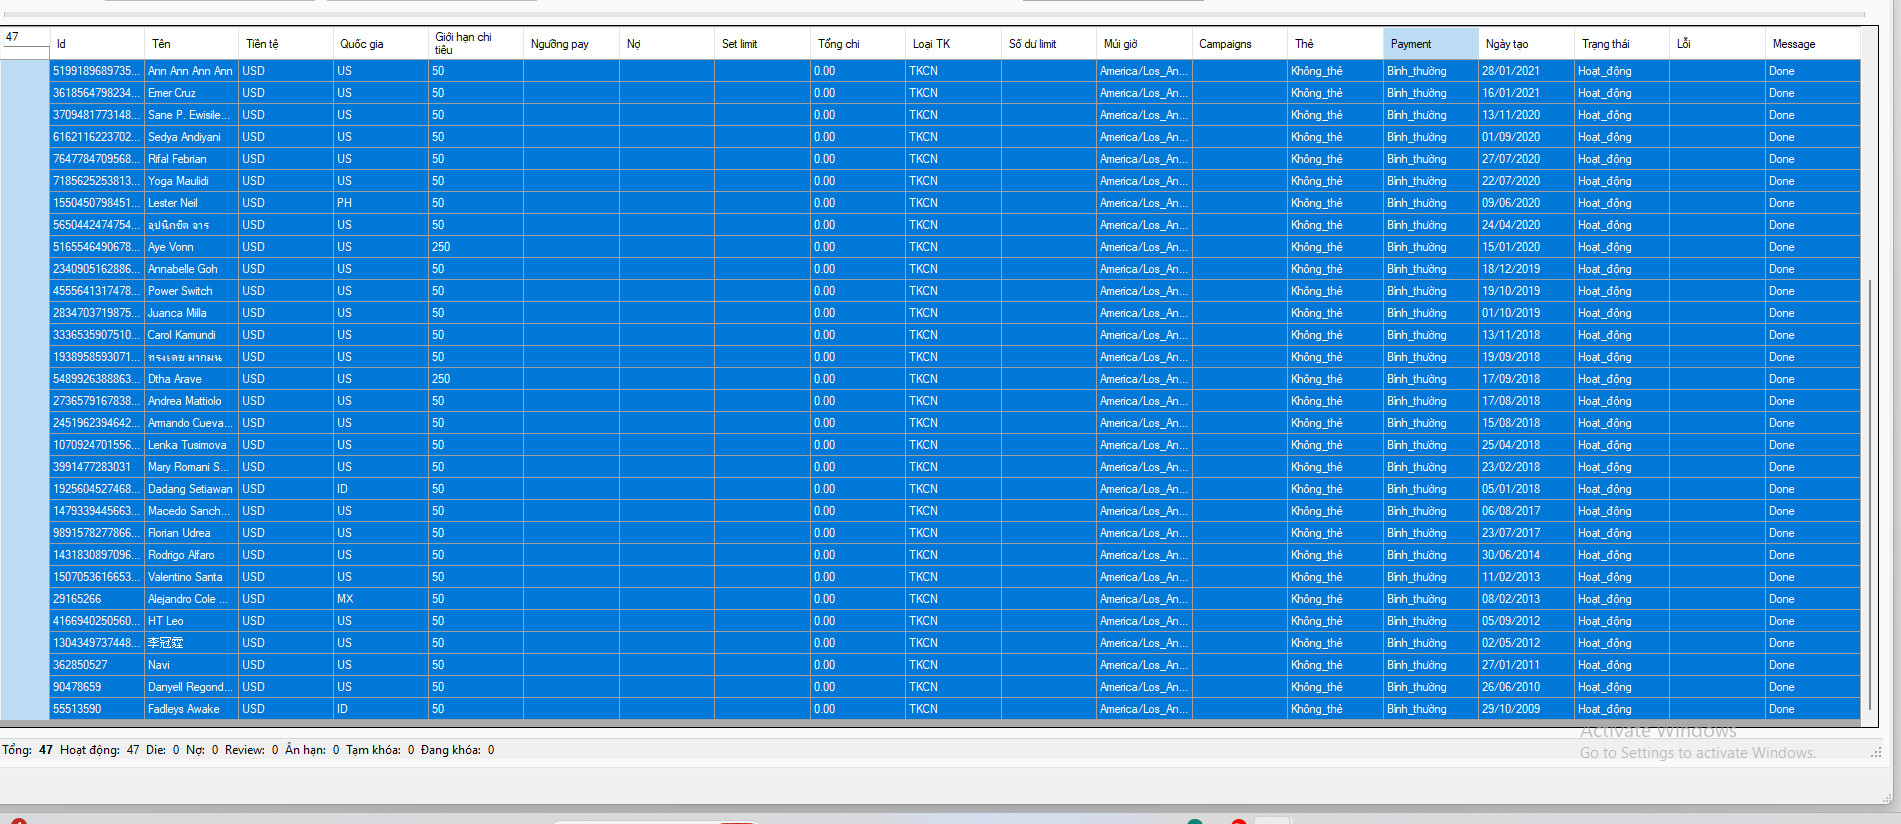Click date cell 16/01/2021
Image resolution: width=1901 pixels, height=824 pixels.
click(x=1527, y=93)
